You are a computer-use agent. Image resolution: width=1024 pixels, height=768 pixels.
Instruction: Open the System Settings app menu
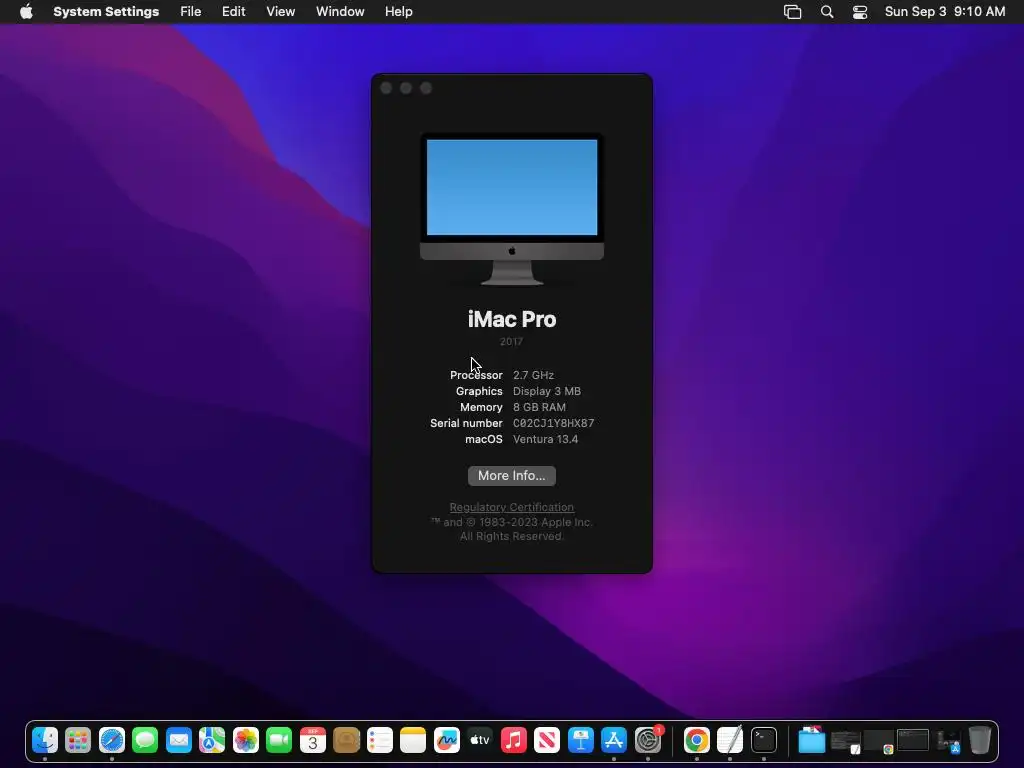tap(106, 11)
